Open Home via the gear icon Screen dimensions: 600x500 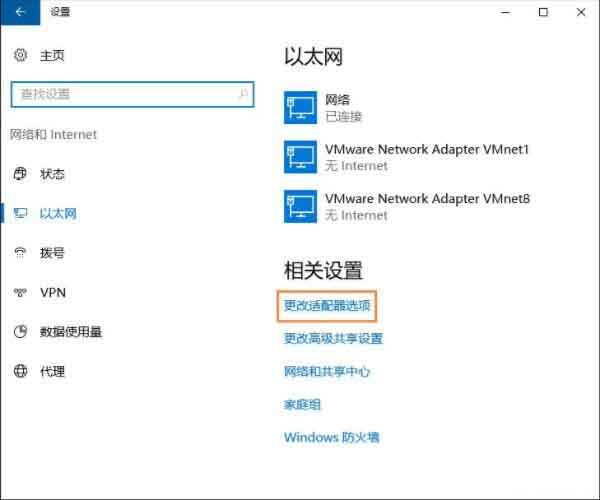(20, 55)
